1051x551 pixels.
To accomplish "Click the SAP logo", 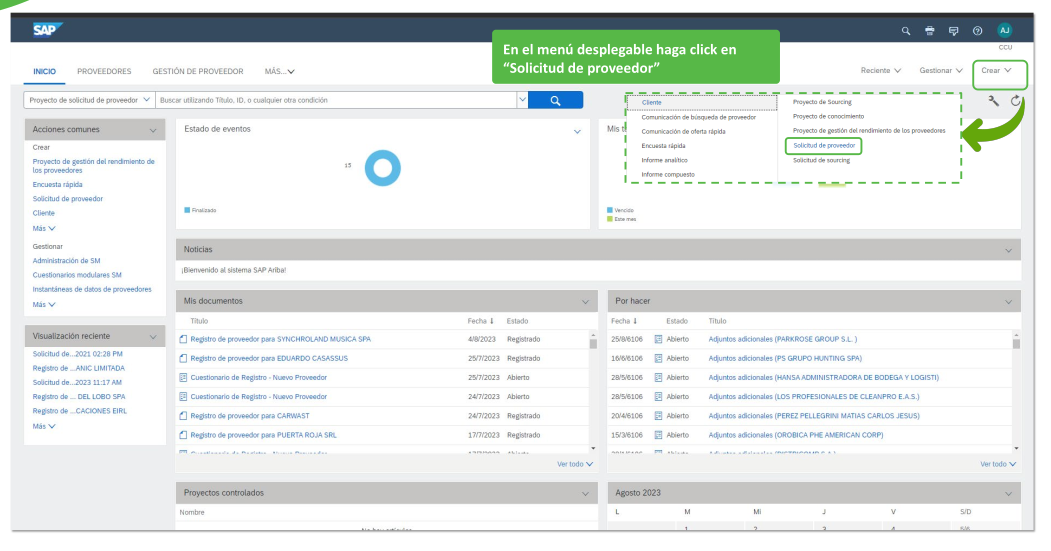I will [x=47, y=29].
